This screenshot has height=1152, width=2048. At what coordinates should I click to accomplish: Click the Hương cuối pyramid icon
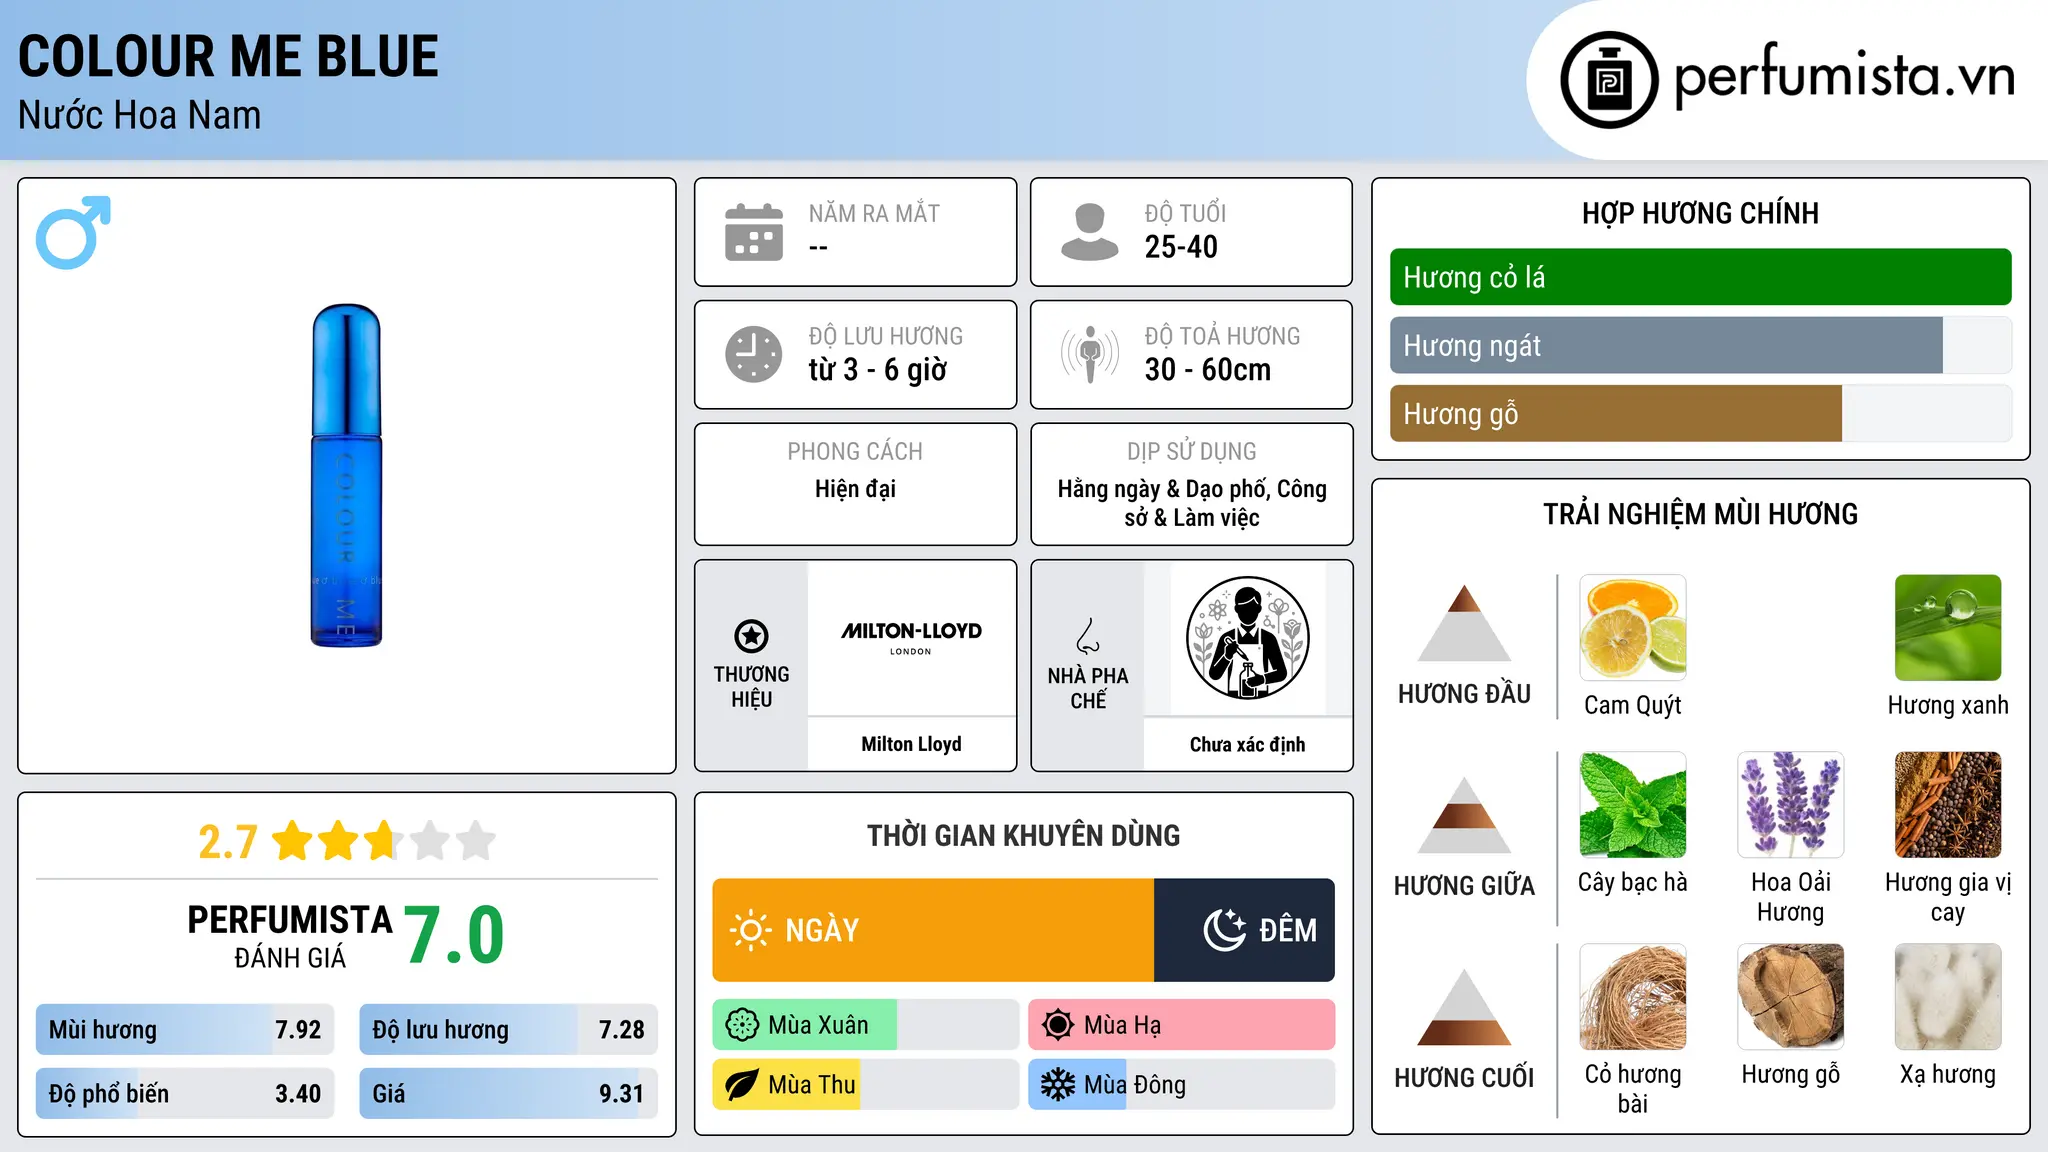pos(1464,1007)
